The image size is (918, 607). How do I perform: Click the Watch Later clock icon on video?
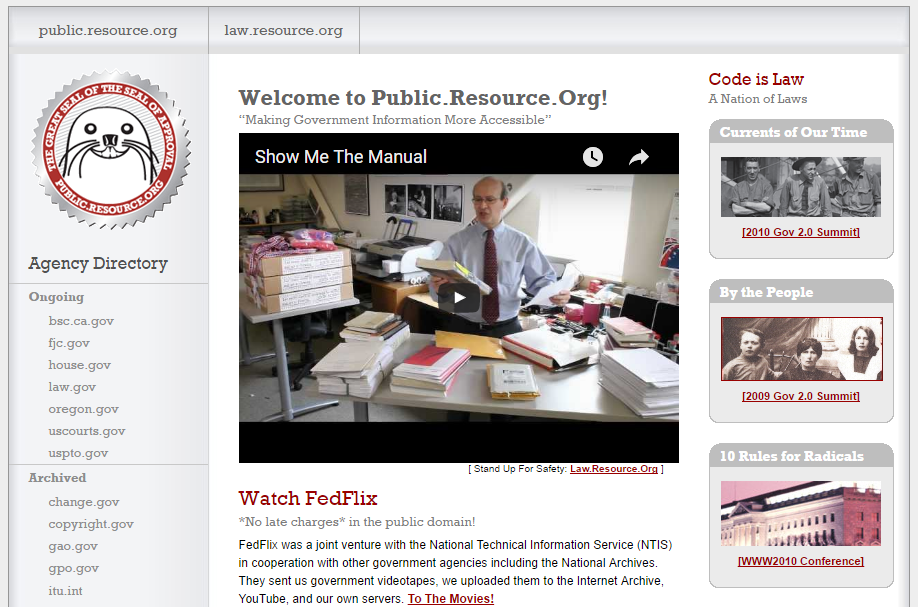pos(592,157)
